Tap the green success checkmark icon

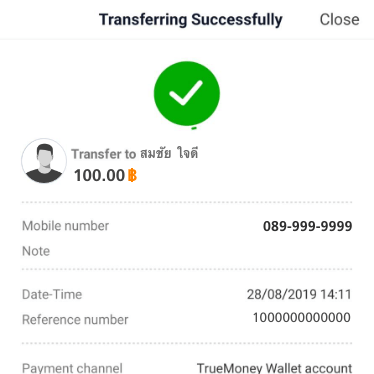pyautogui.click(x=187, y=93)
